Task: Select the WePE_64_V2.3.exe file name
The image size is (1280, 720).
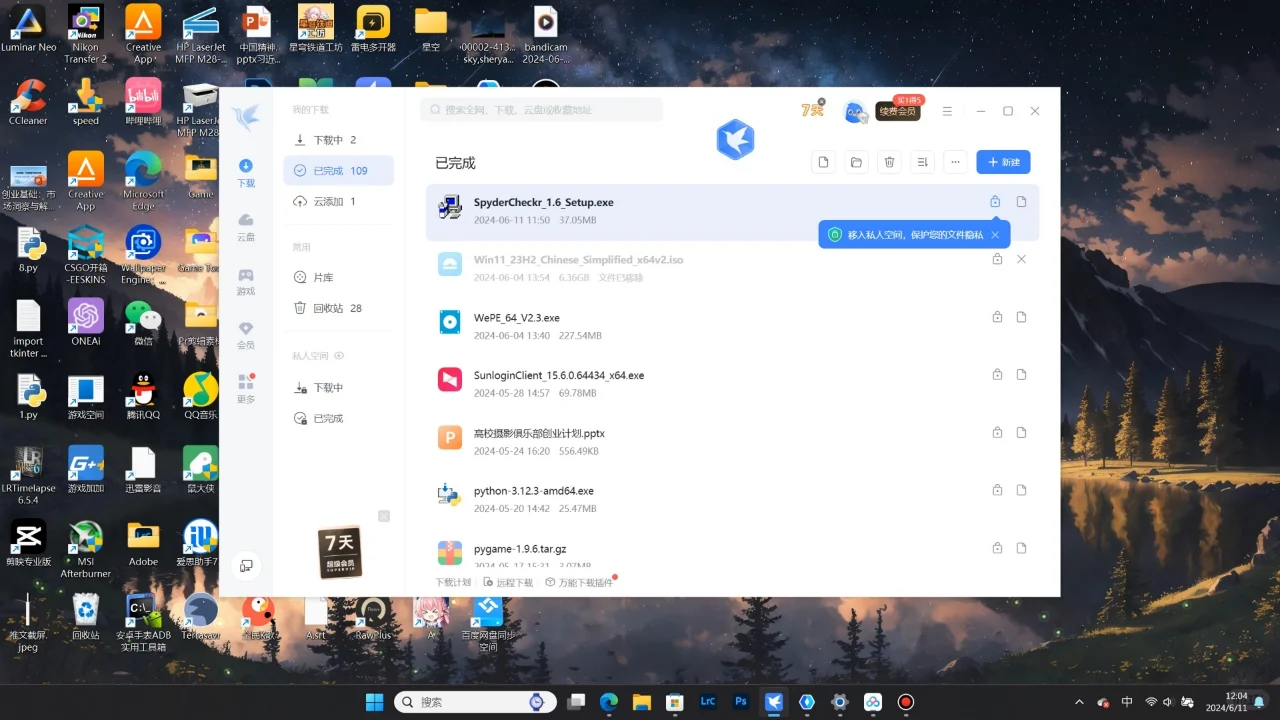Action: tap(517, 318)
